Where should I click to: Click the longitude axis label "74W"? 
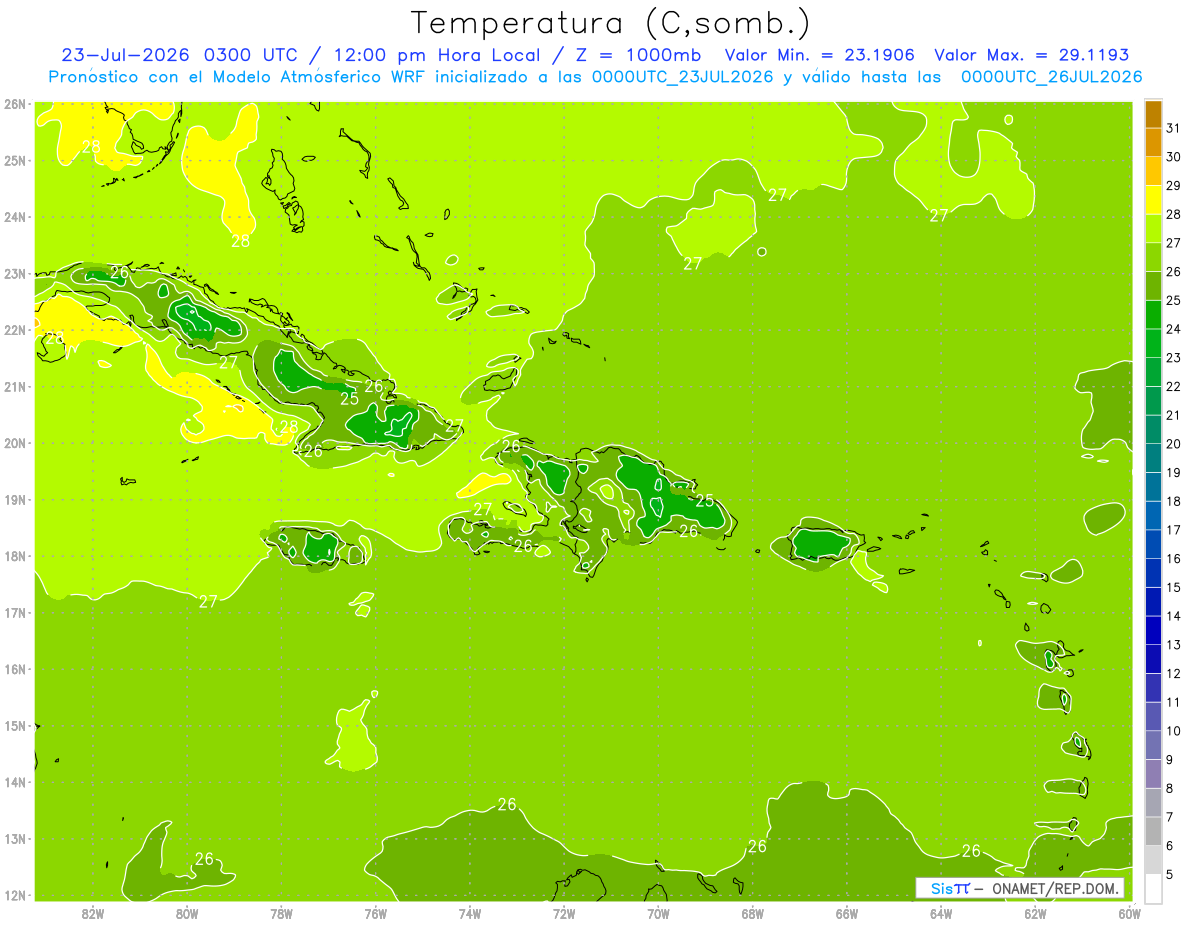(x=470, y=913)
